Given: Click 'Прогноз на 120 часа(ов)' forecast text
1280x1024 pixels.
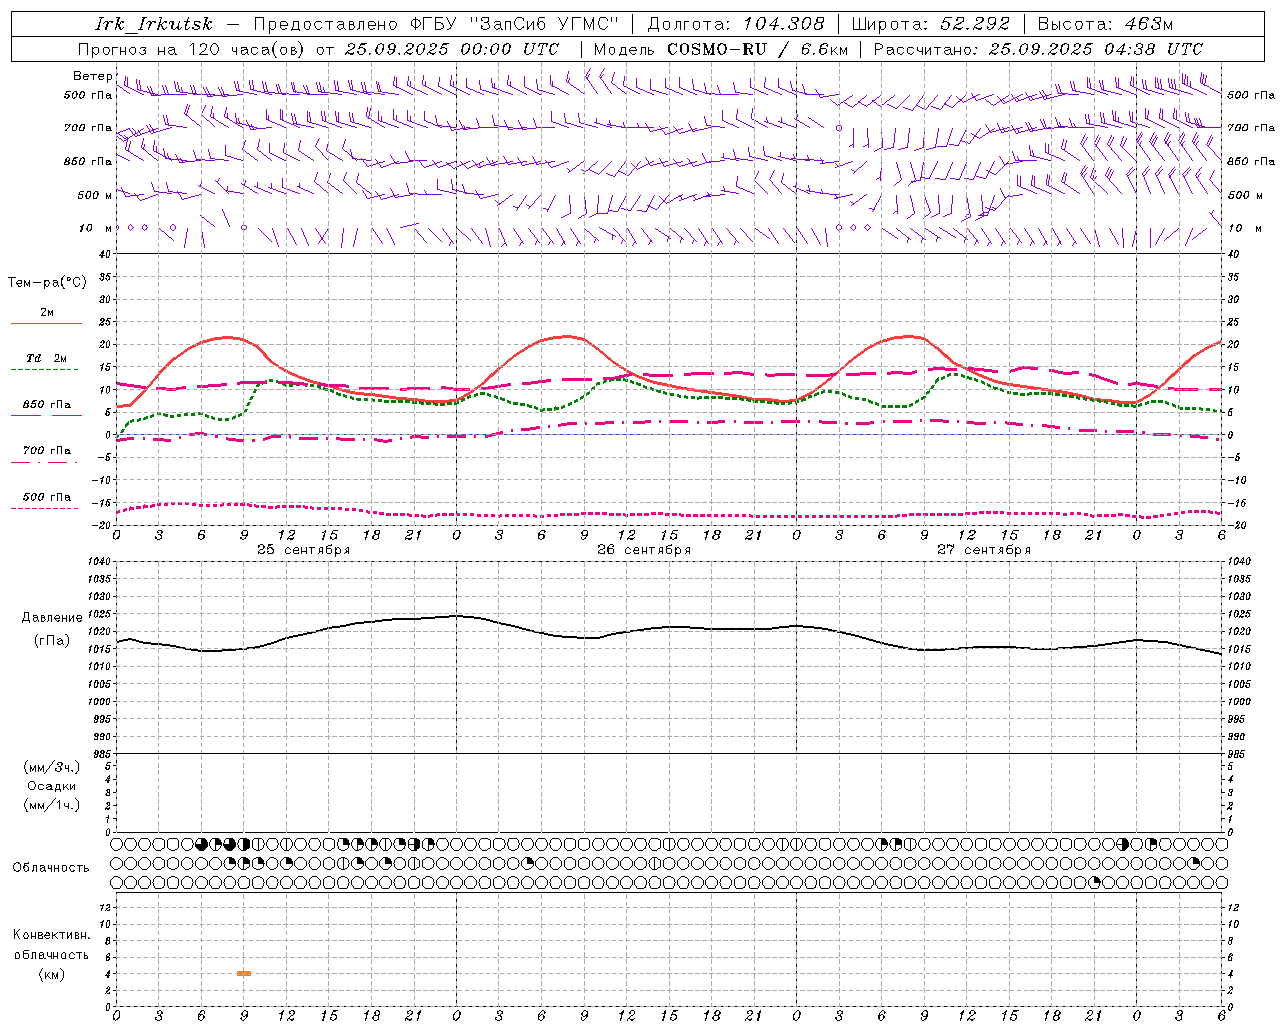Looking at the screenshot, I should (x=192, y=49).
